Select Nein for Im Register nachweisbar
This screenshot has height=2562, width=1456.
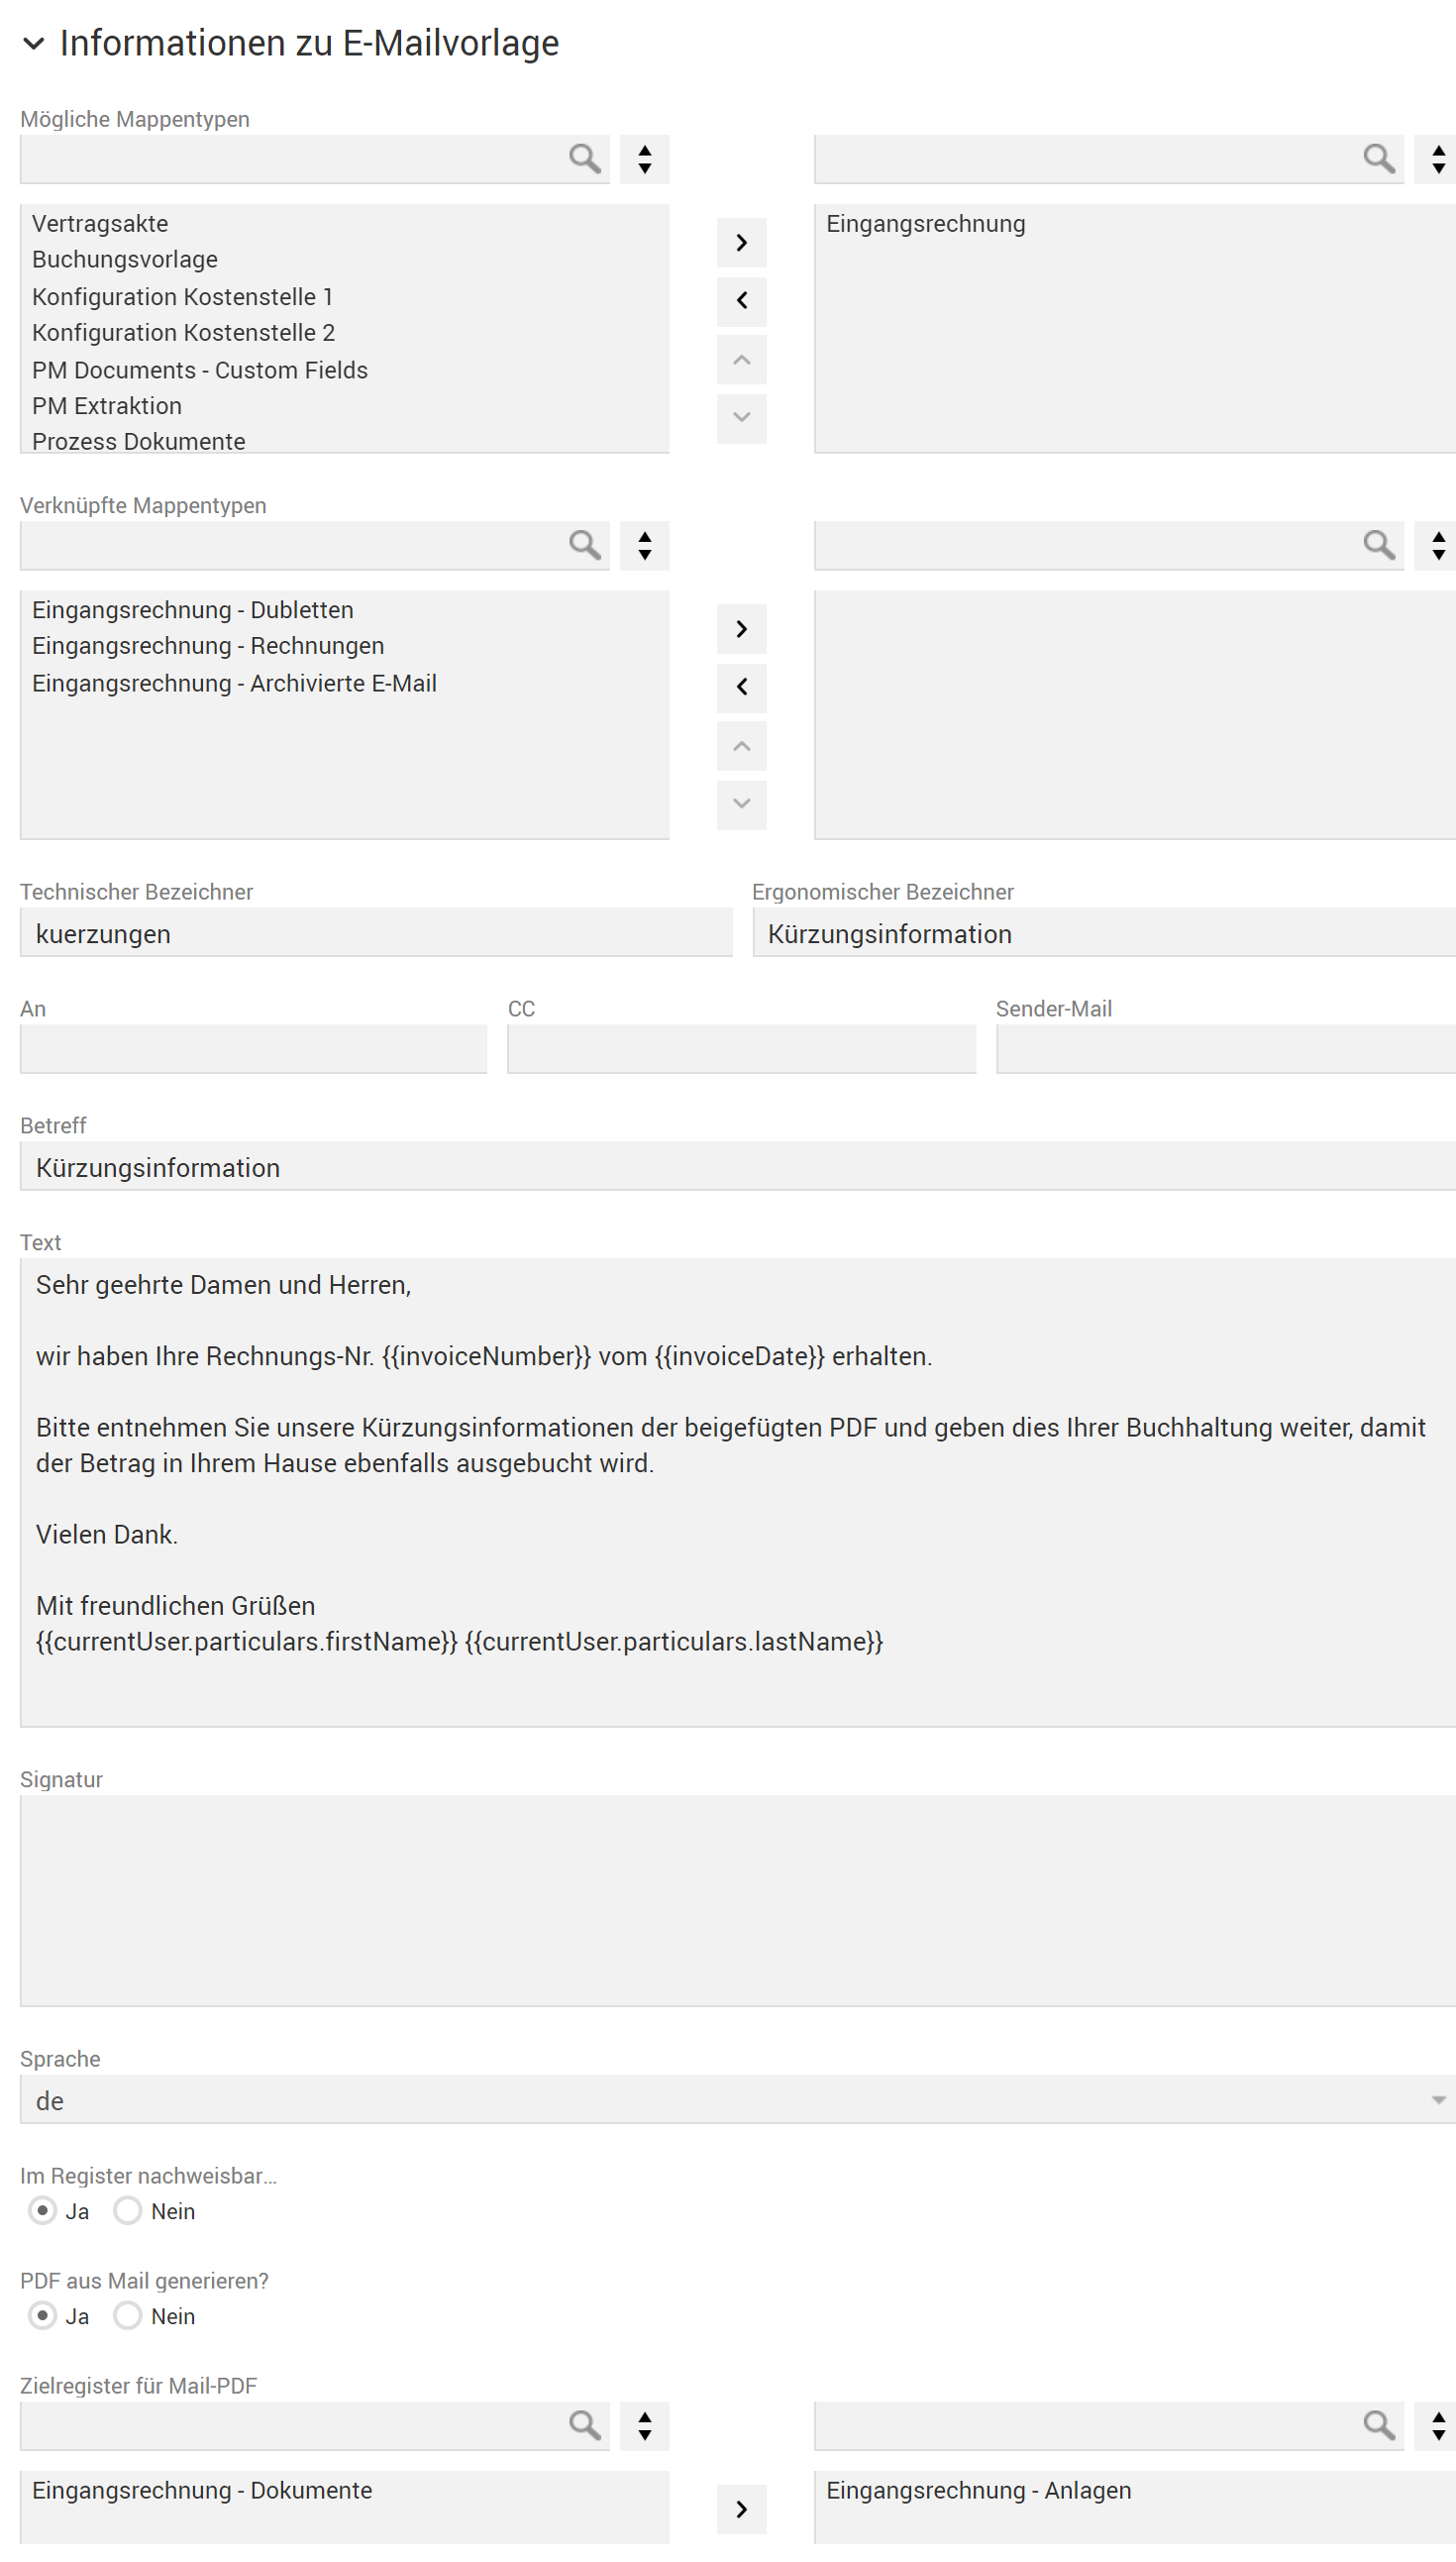point(127,2210)
